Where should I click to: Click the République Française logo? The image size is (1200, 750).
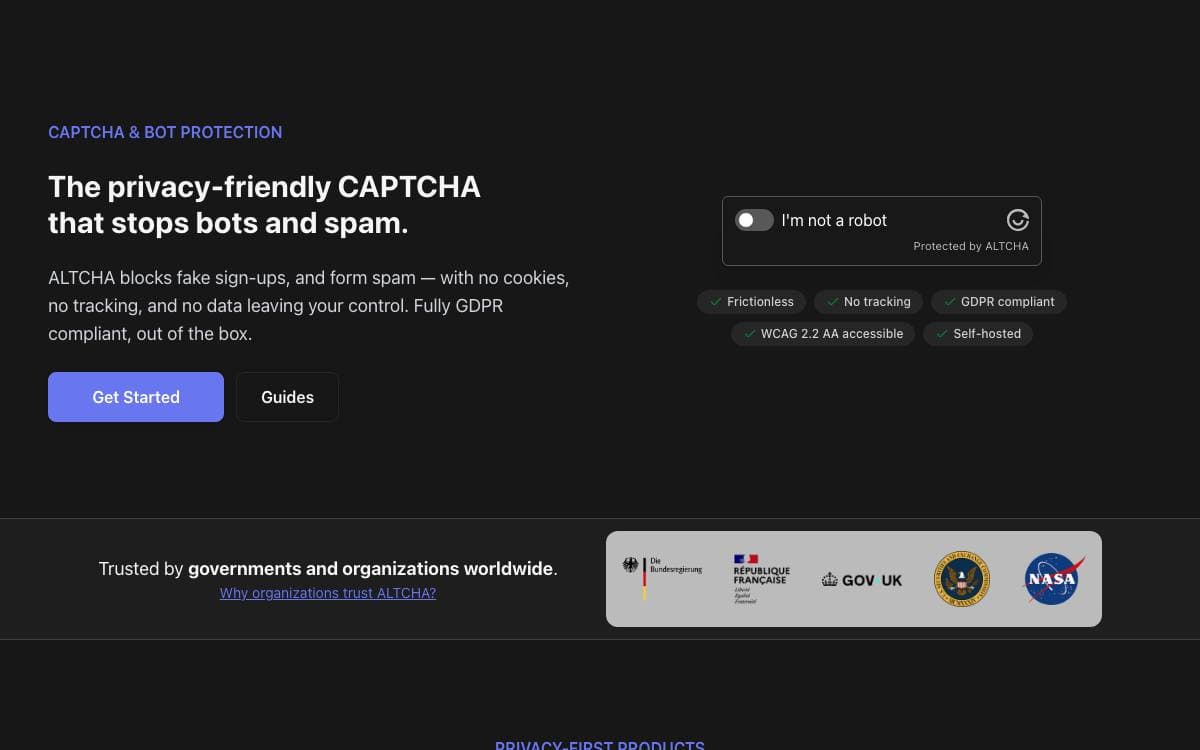point(761,579)
